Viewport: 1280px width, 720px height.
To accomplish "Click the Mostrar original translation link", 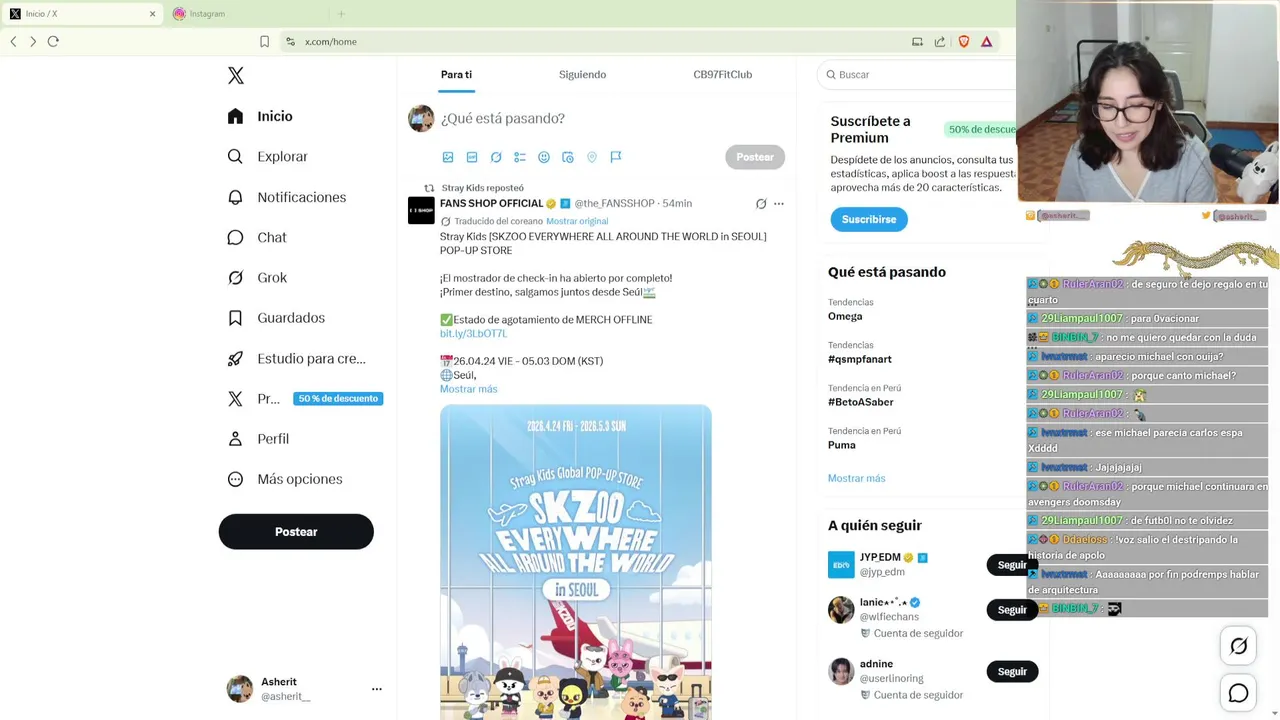I will pyautogui.click(x=577, y=221).
